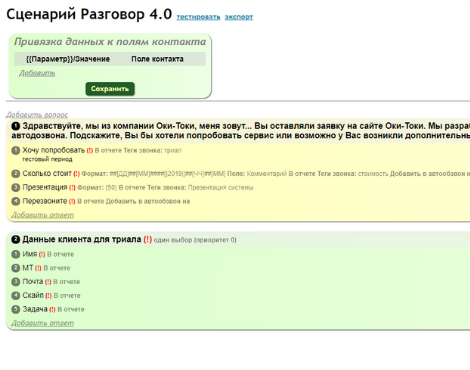470x370 pixels.
Task: Click «Добавить ответ» in the yellow block
Action: [43, 215]
